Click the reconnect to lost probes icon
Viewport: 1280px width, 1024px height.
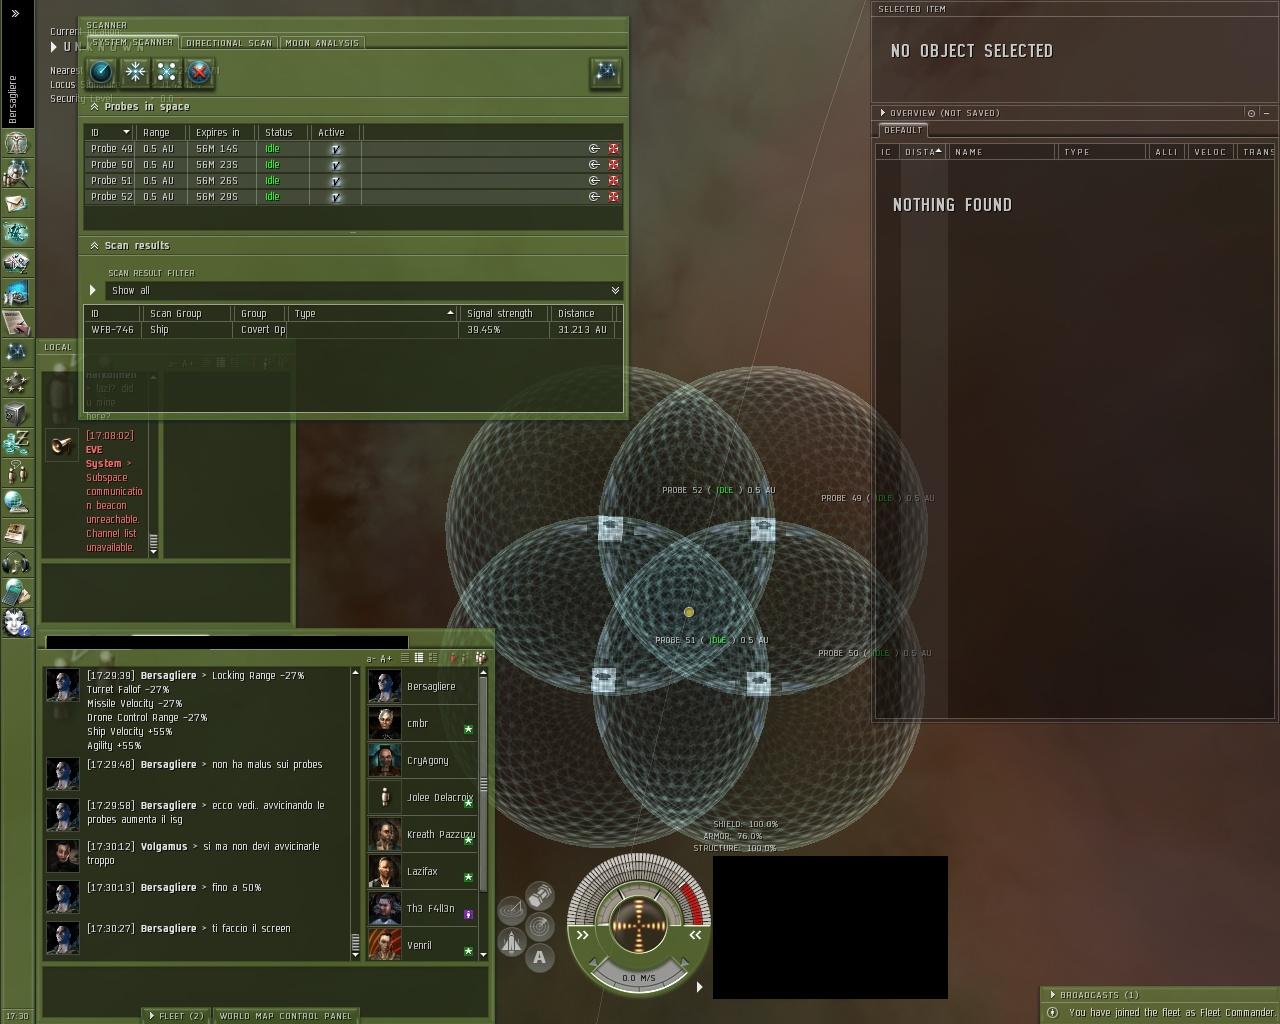(167, 71)
